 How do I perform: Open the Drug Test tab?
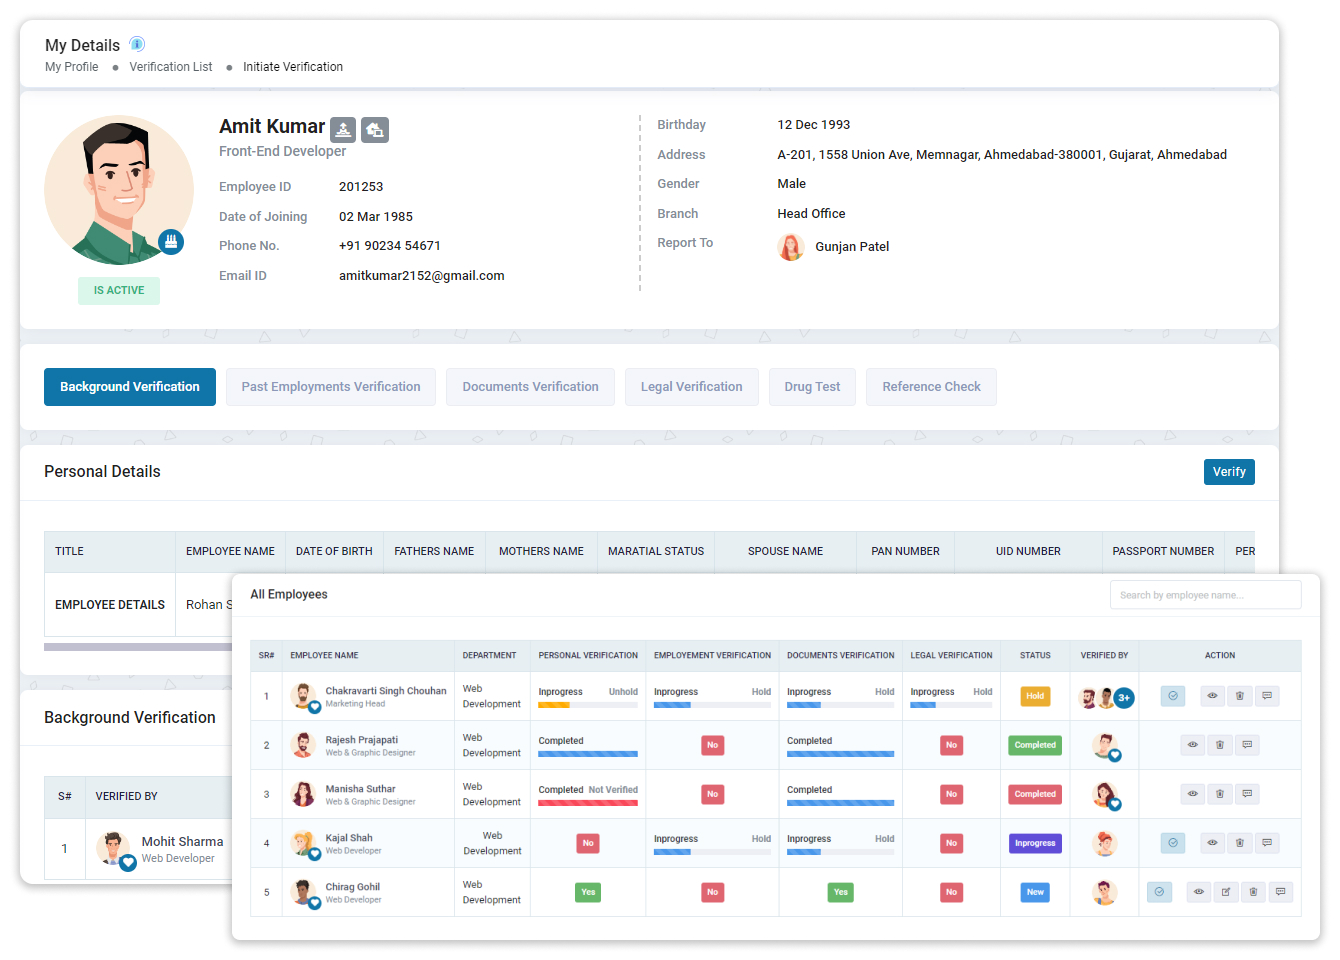click(812, 386)
